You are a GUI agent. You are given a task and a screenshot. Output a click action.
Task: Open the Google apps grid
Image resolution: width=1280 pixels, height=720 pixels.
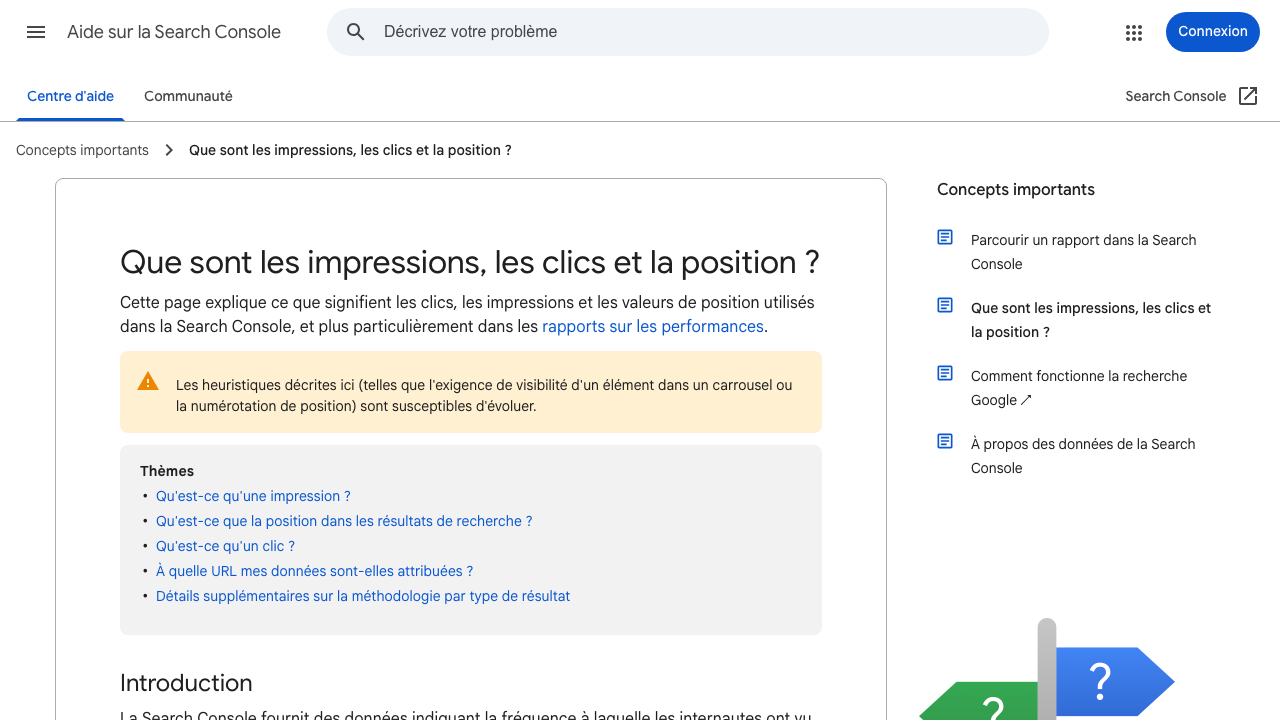(1133, 32)
